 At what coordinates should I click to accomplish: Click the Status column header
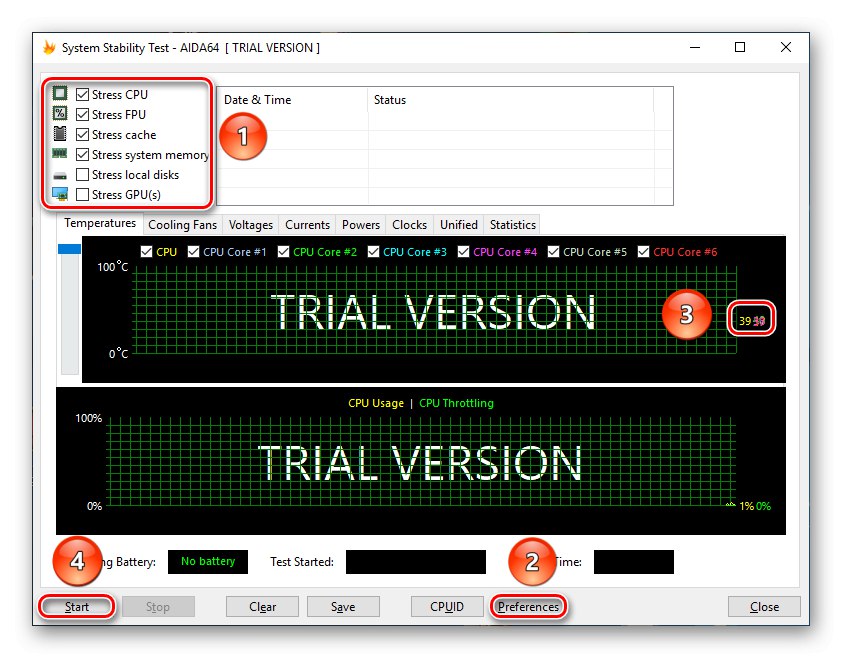[x=511, y=100]
